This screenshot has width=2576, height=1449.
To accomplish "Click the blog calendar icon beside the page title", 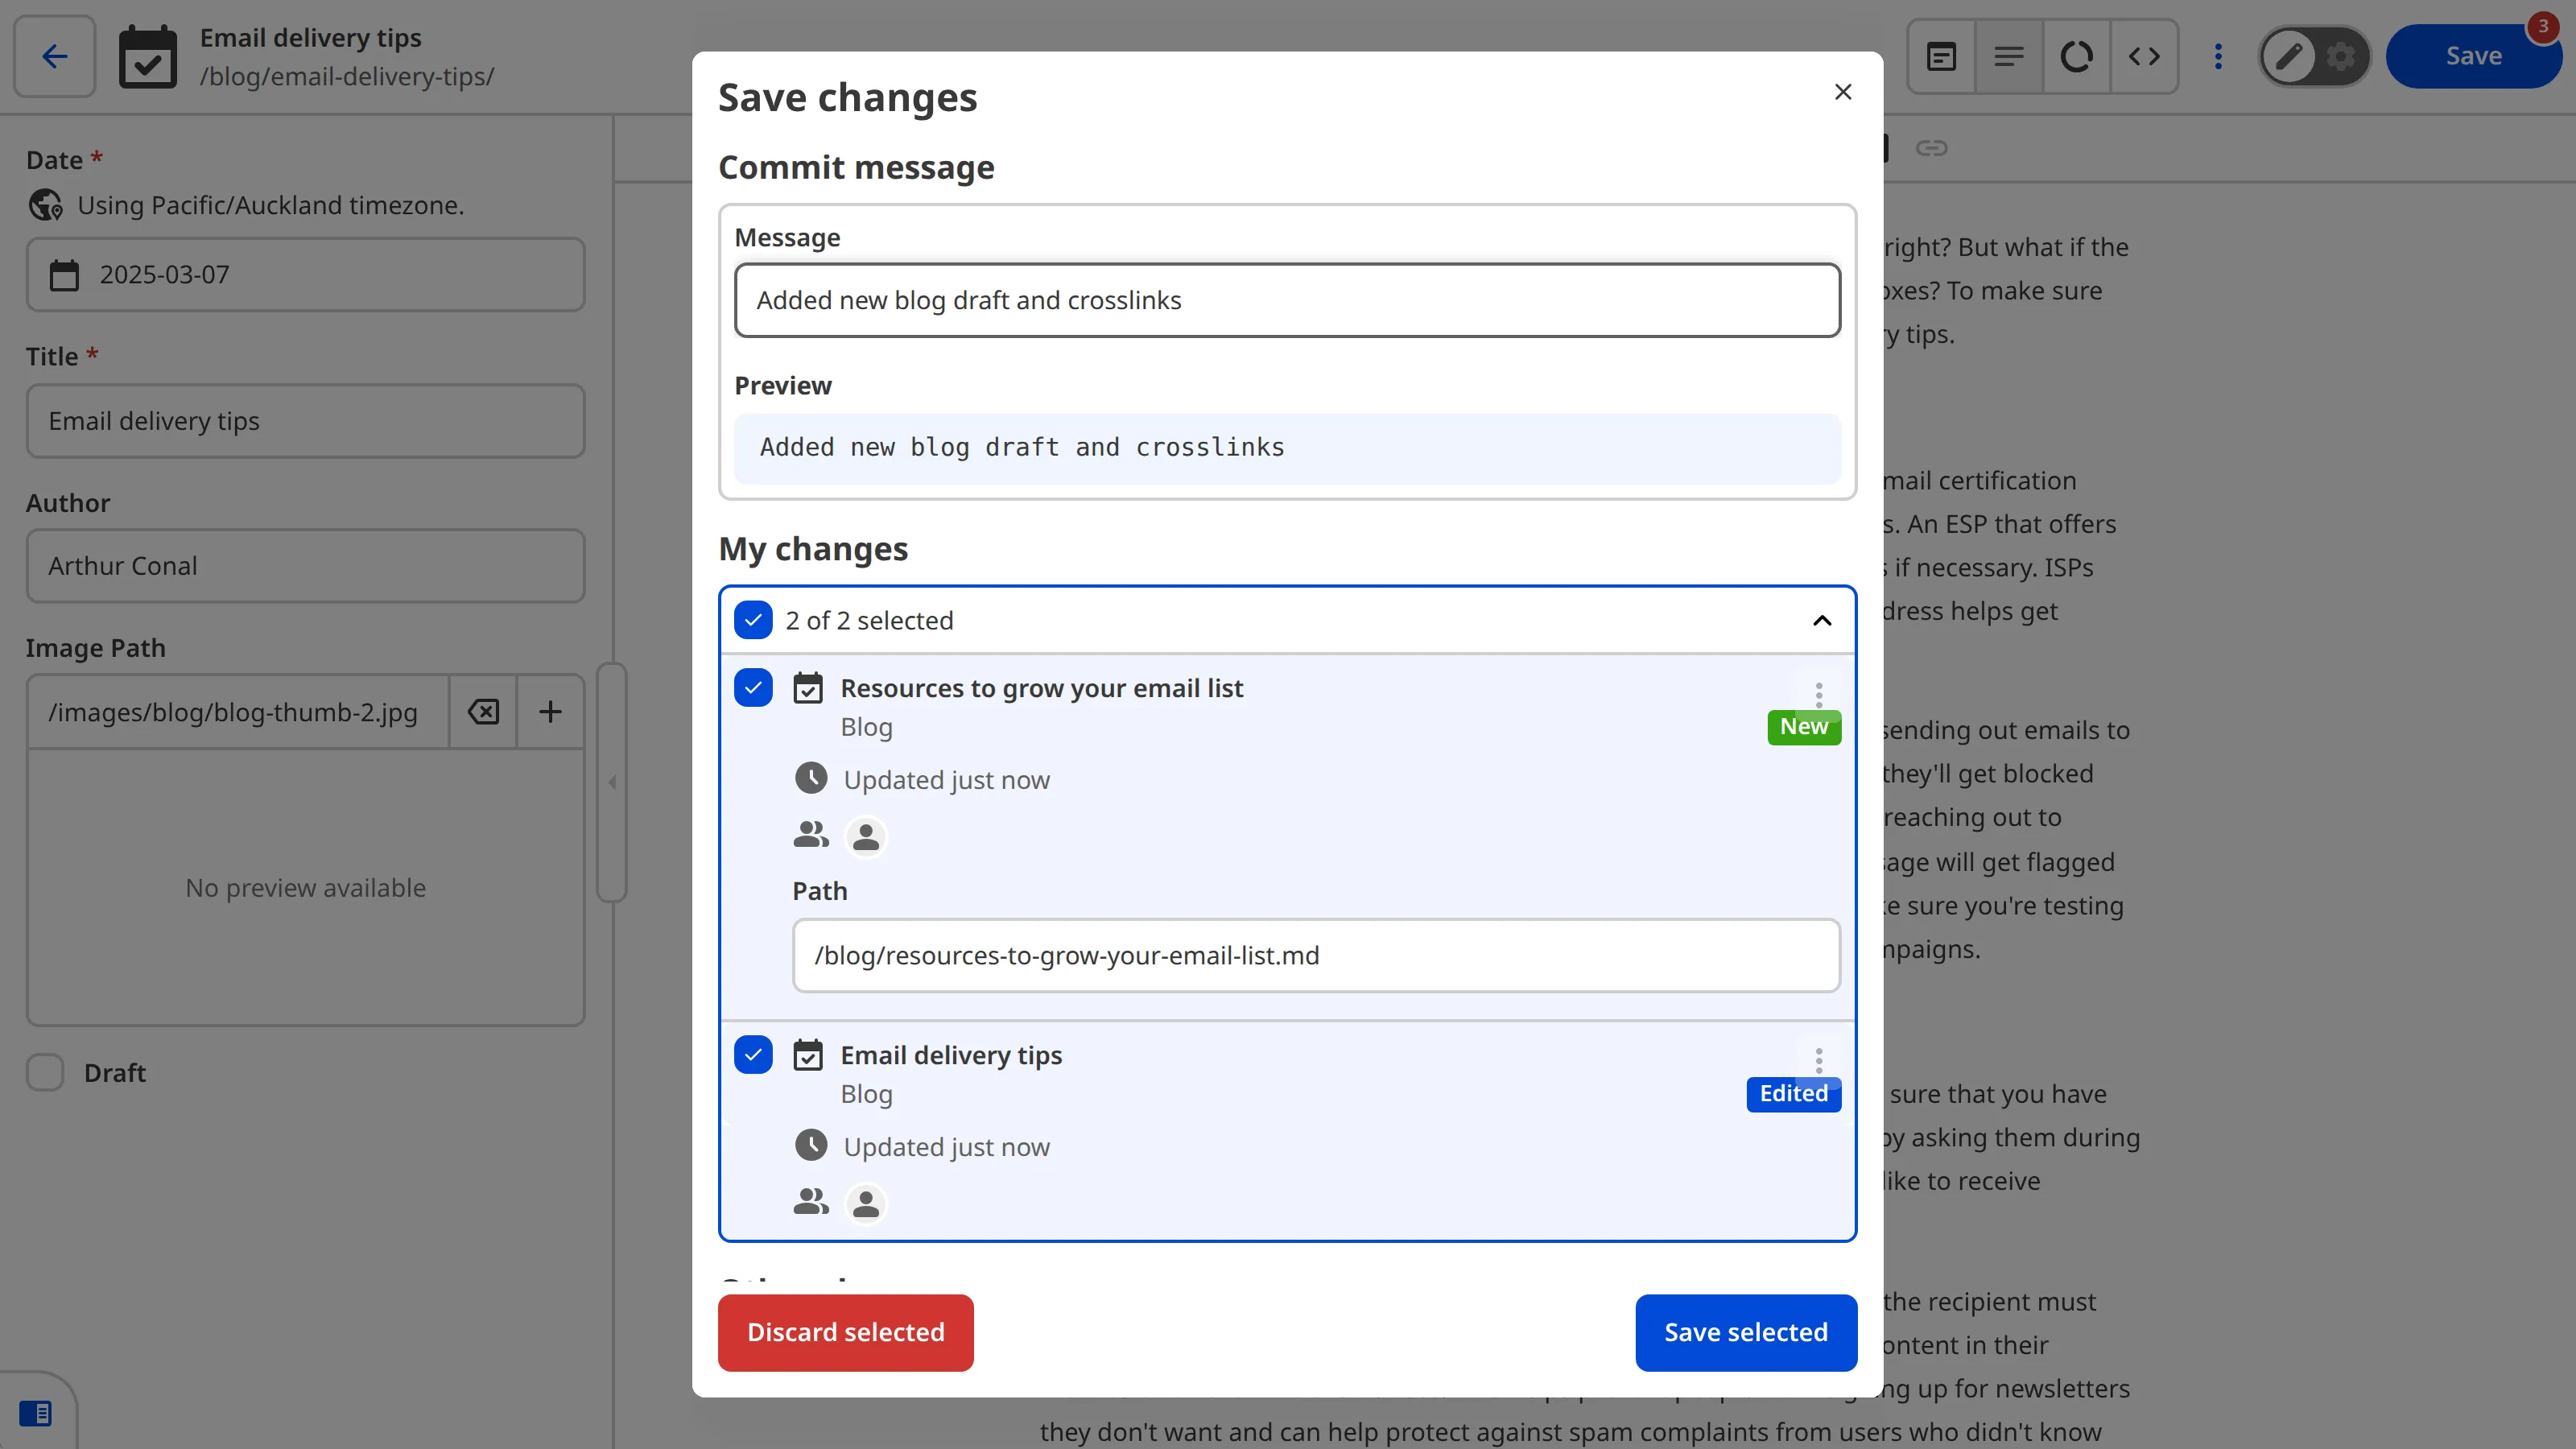I will pos(148,57).
